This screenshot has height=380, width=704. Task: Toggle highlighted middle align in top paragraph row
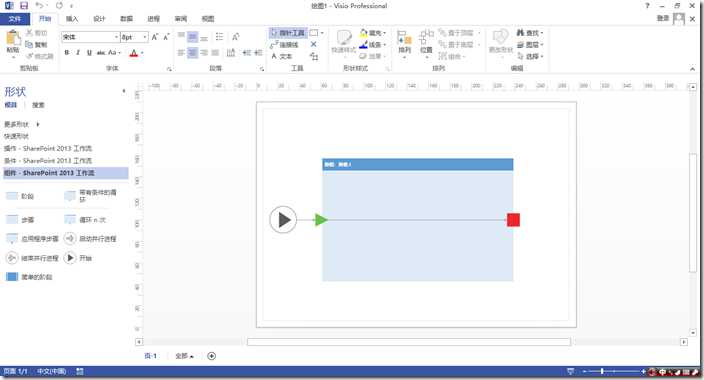click(192, 37)
